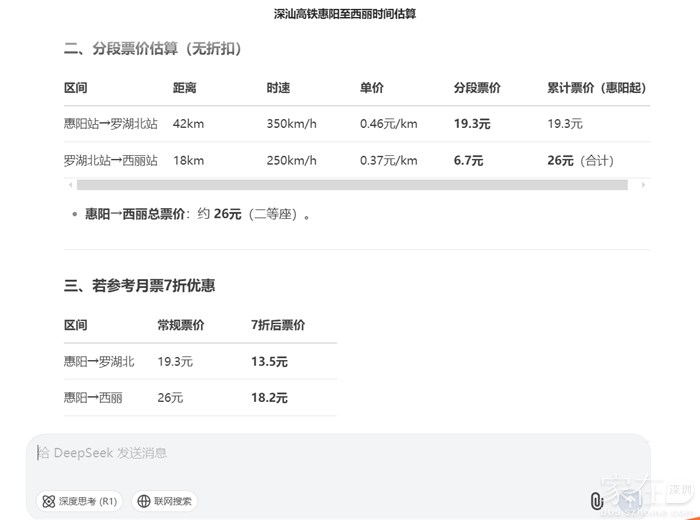Viewport: 700px width, 520px height.
Task: Toggle 联网搜索 web search
Action: click(164, 501)
